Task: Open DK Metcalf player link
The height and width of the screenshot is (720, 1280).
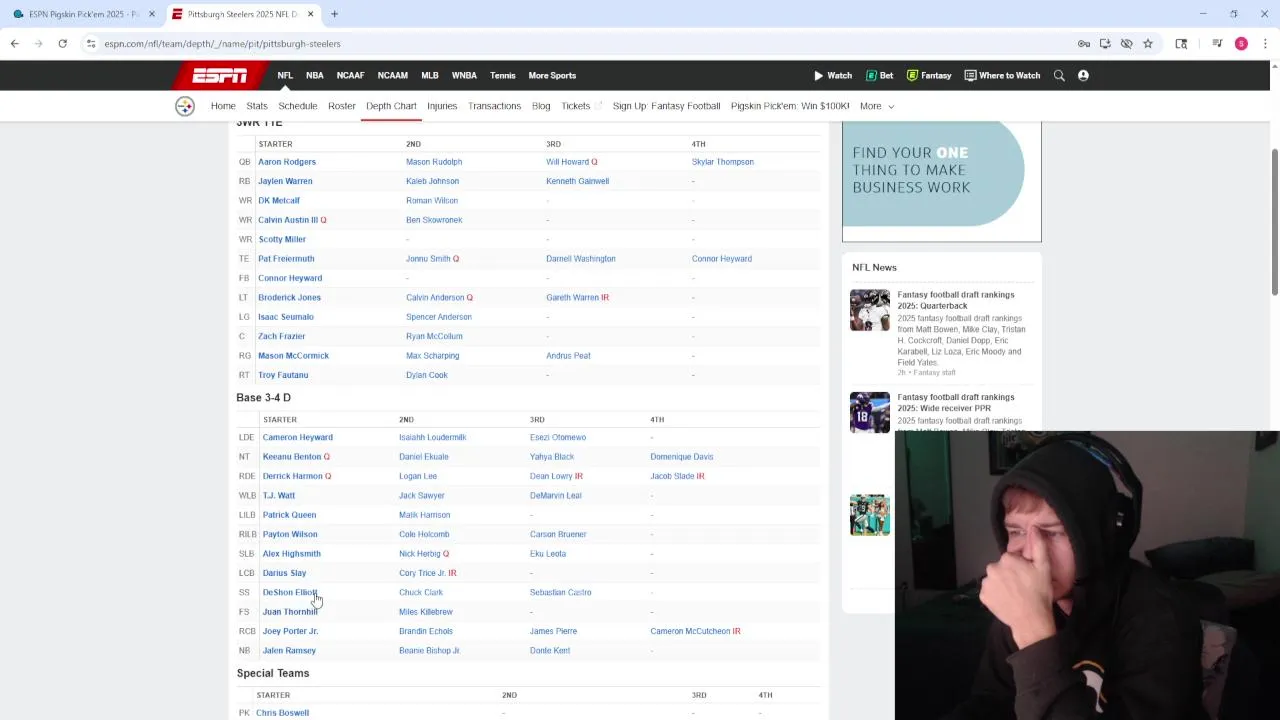Action: pyautogui.click(x=279, y=201)
